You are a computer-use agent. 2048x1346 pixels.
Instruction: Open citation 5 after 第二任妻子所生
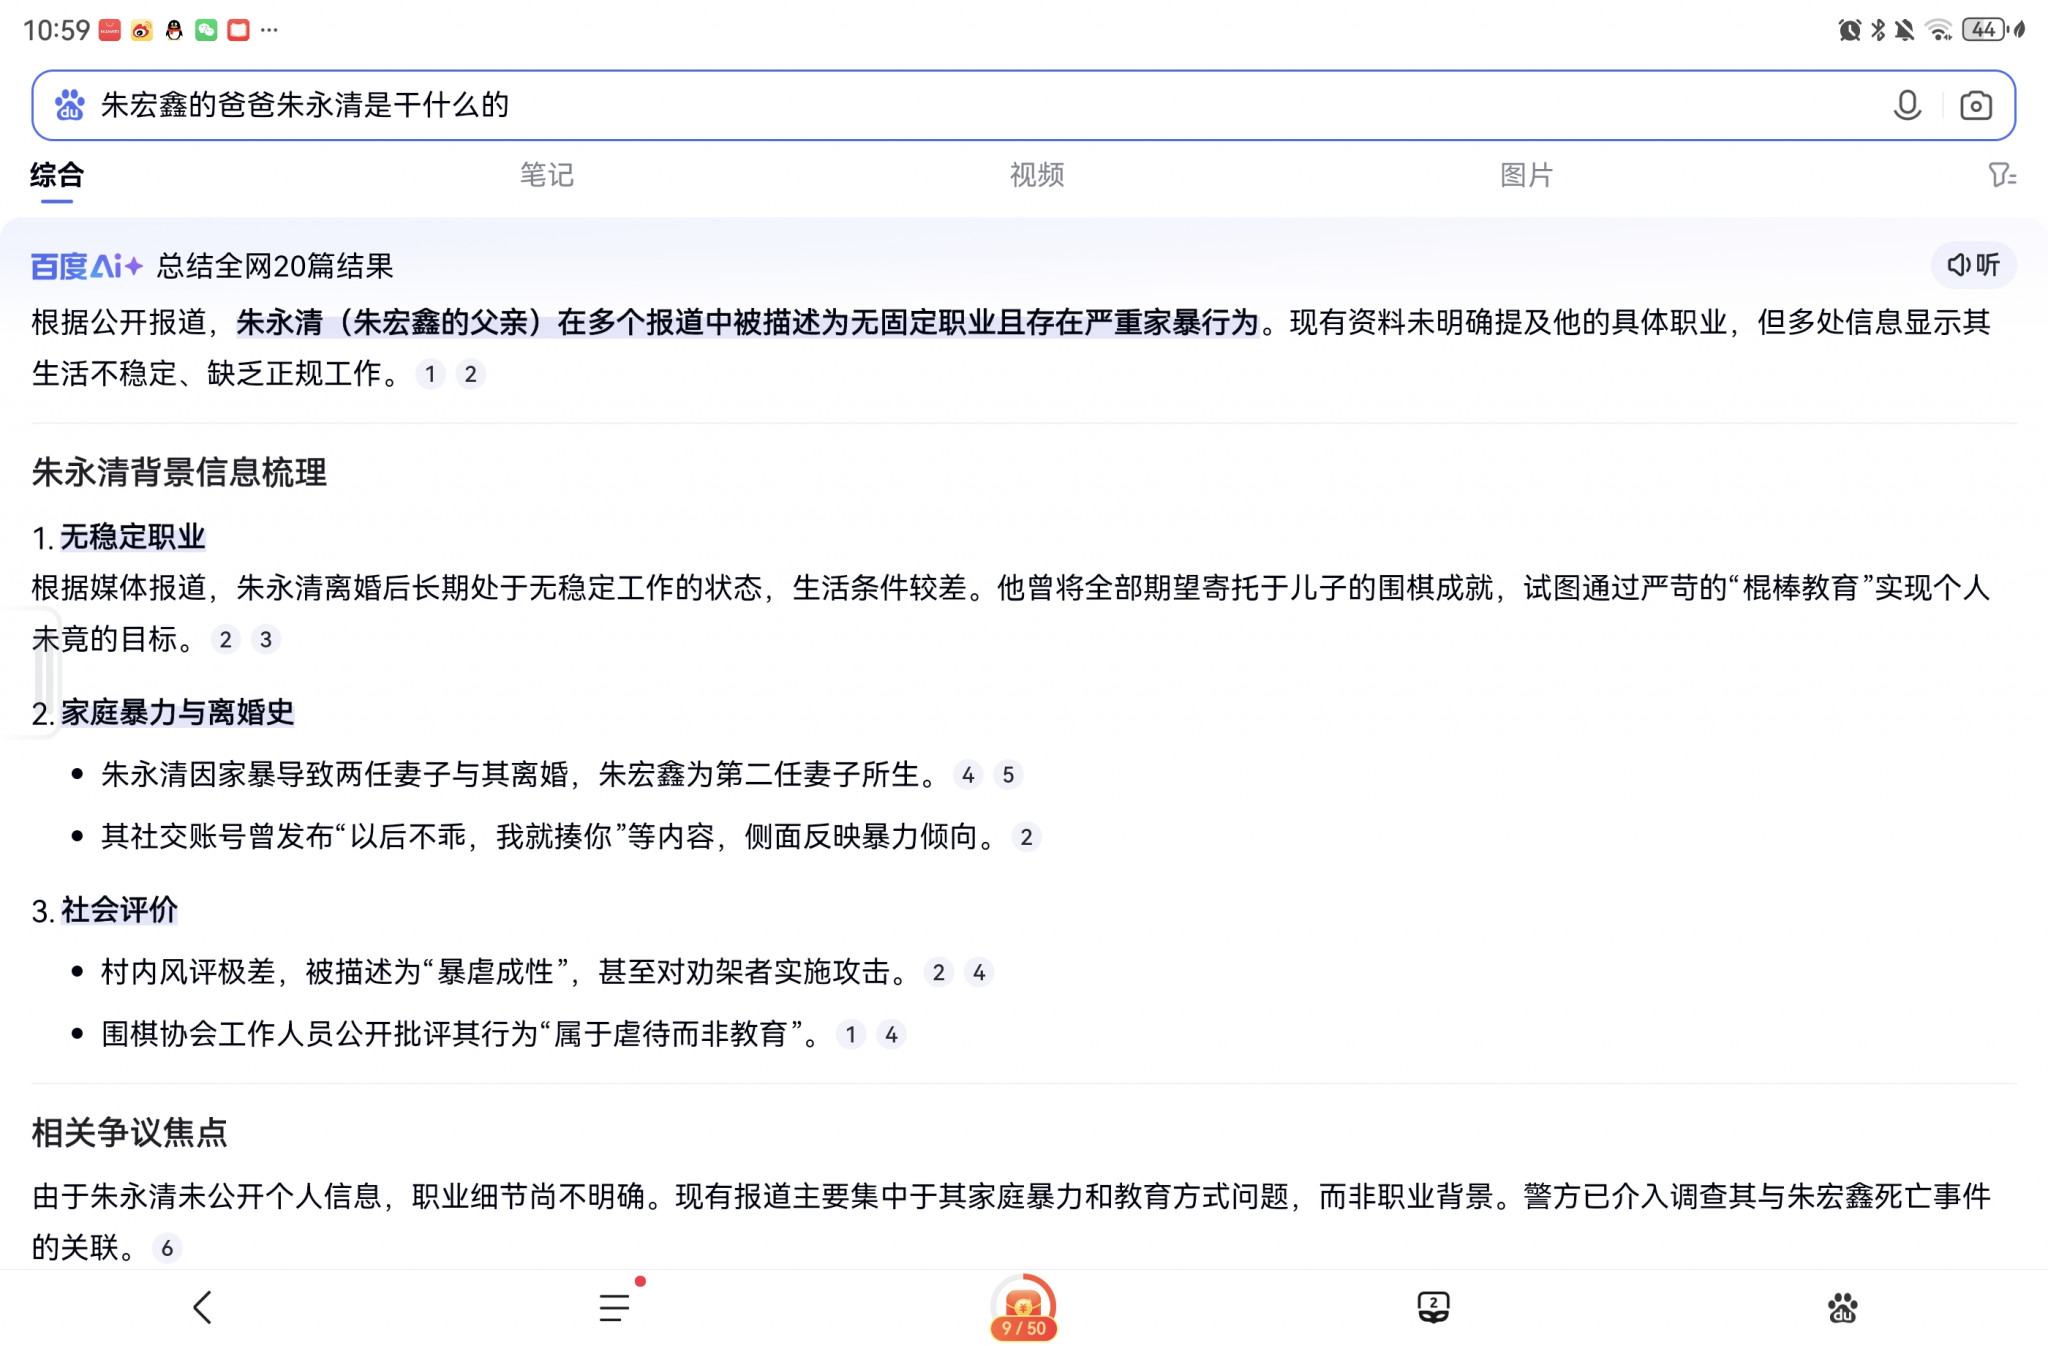(1008, 775)
